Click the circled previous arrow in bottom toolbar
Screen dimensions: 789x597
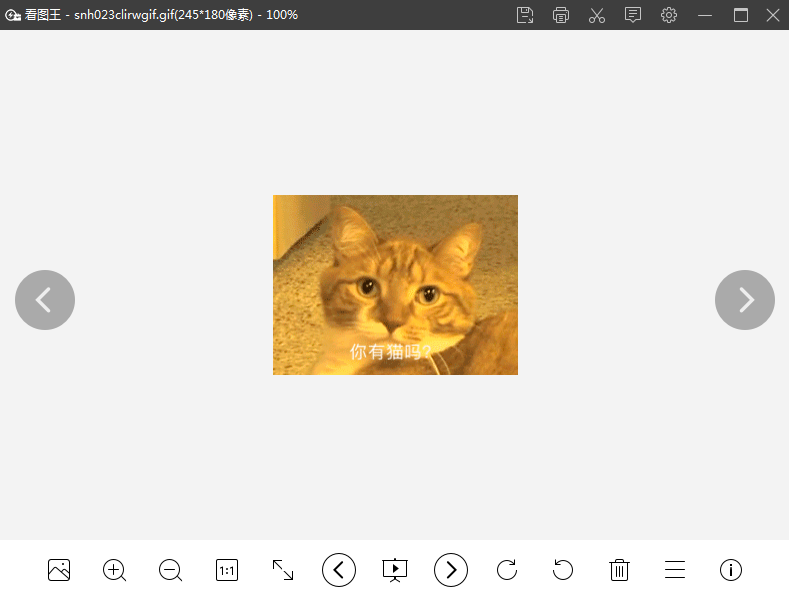(x=339, y=570)
